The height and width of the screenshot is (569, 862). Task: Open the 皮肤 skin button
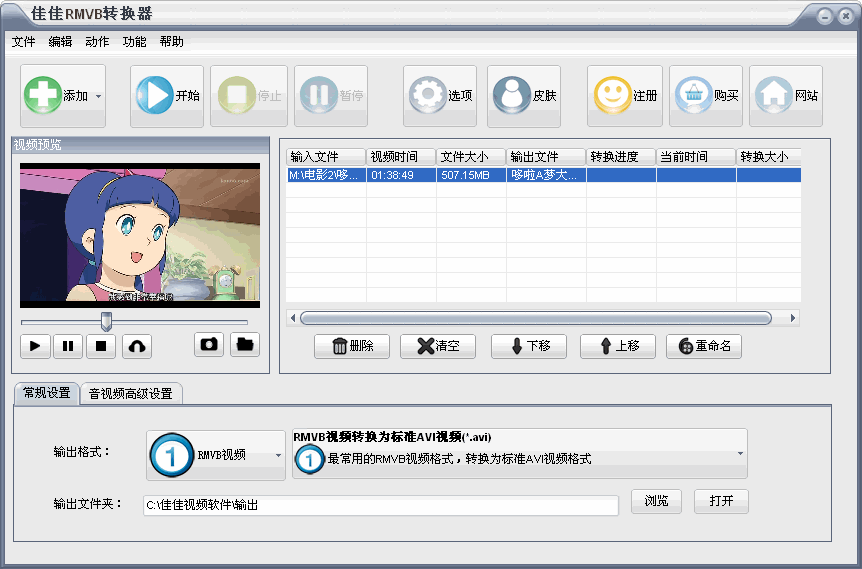click(x=524, y=96)
